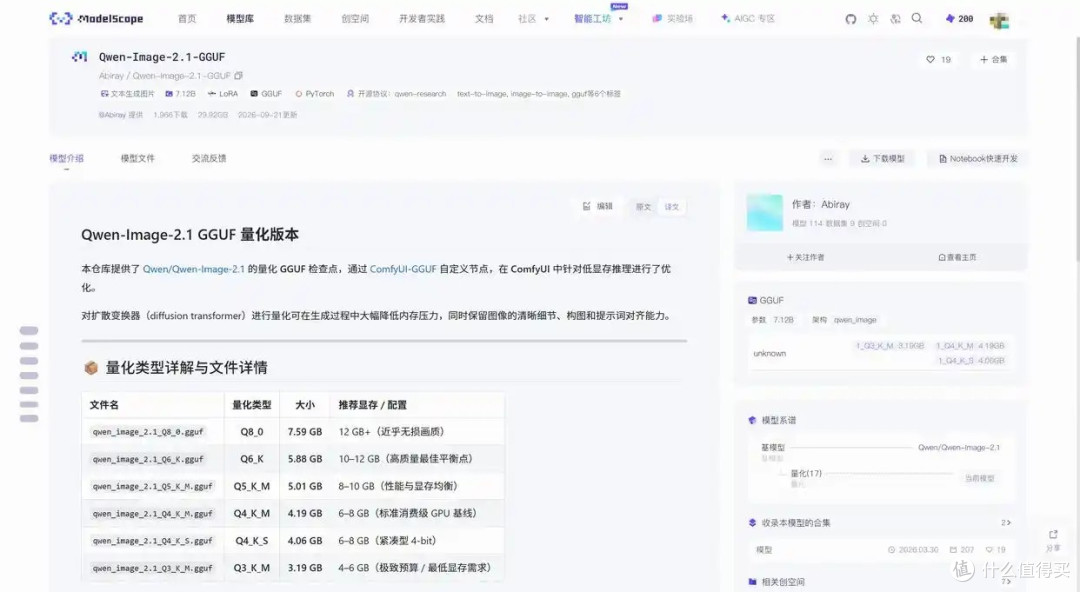Open the user avatar menu

click(x=999, y=20)
